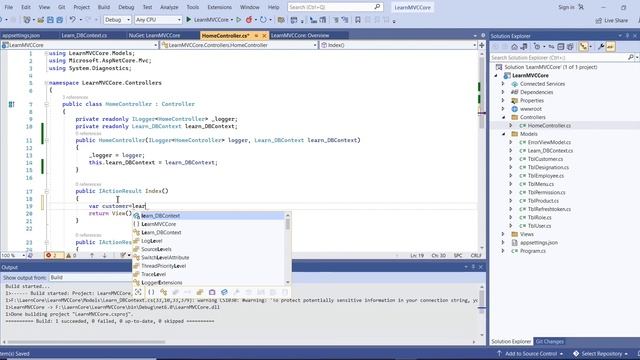The image size is (640, 360).
Task: Toggle View Code highlighted nesting button
Action: pyautogui.click(x=584, y=47)
